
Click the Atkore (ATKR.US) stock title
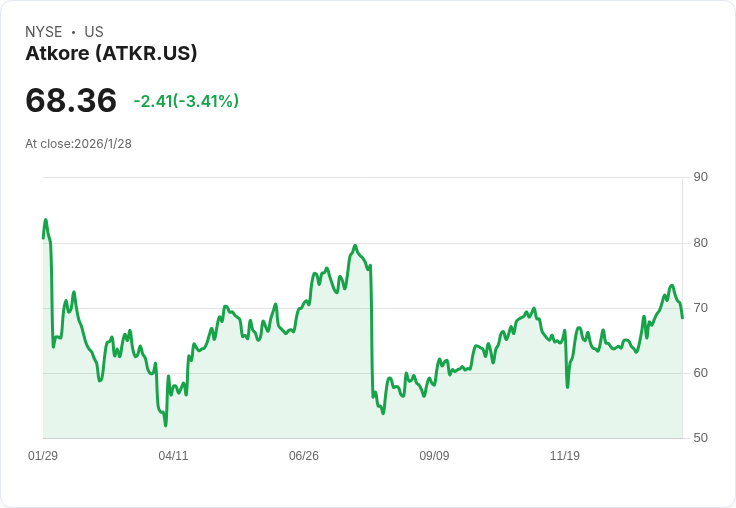(111, 53)
